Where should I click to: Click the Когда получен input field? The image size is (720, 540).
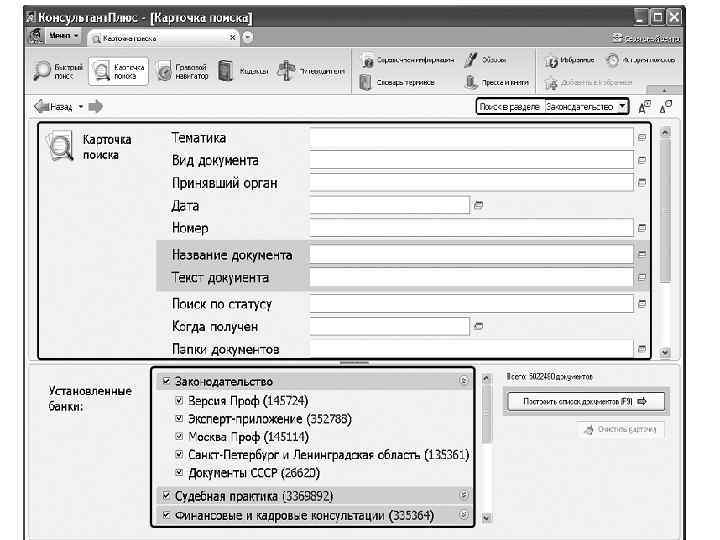pyautogui.click(x=390, y=326)
